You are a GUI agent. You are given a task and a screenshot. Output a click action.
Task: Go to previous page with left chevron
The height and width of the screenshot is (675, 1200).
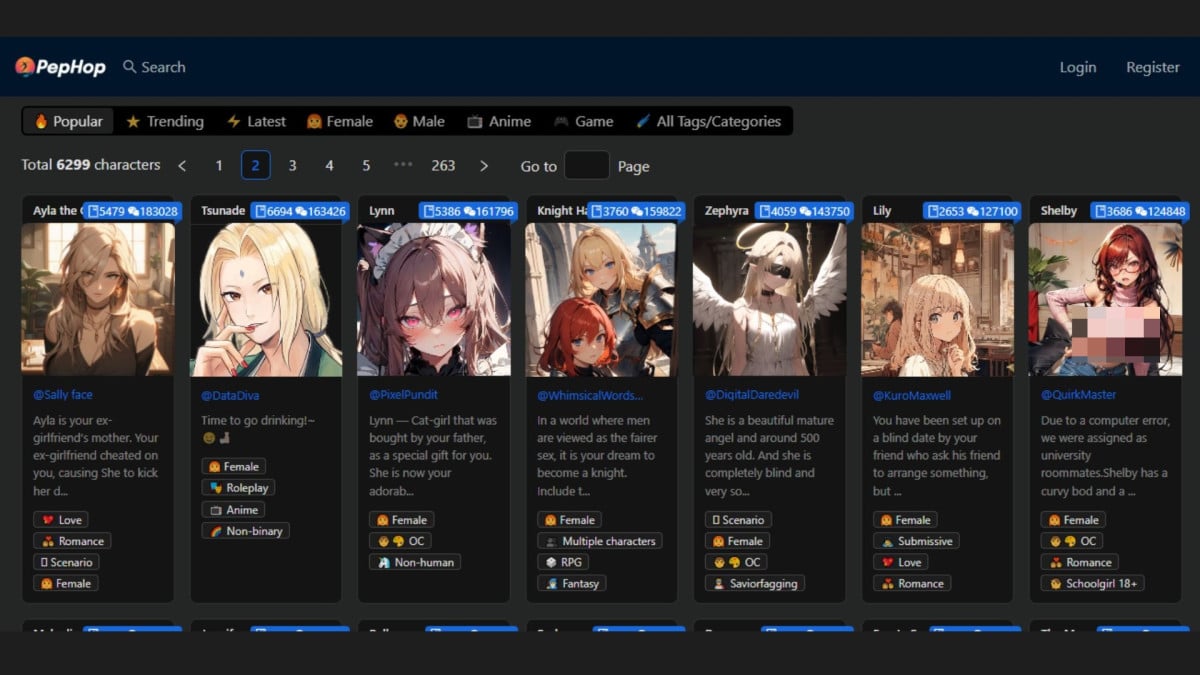[182, 166]
